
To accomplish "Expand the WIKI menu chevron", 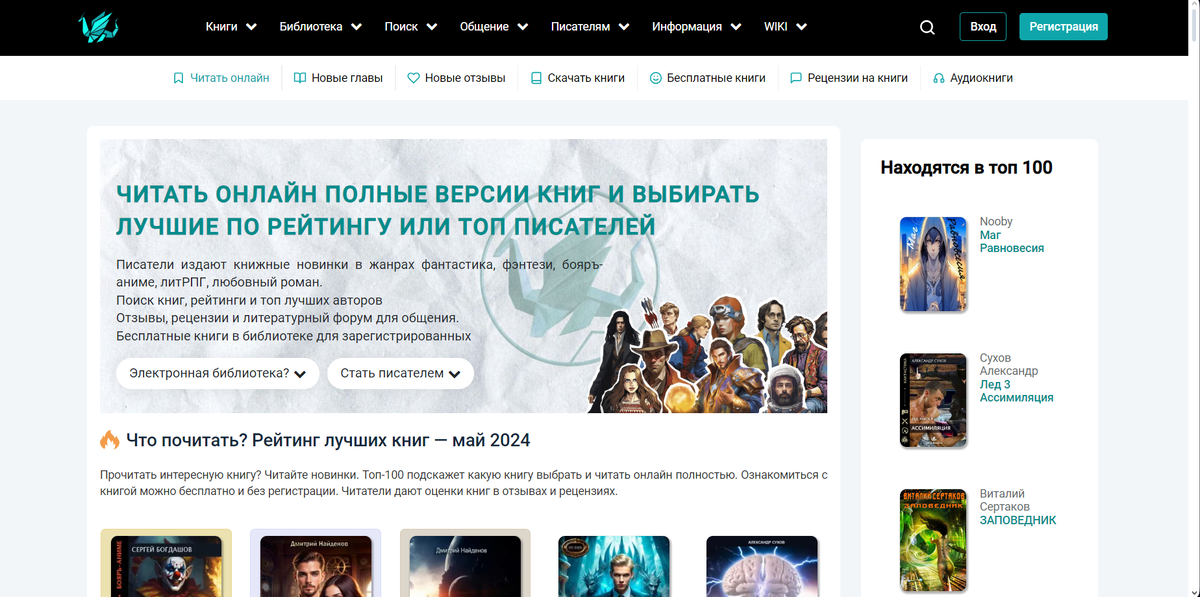I will pyautogui.click(x=801, y=27).
